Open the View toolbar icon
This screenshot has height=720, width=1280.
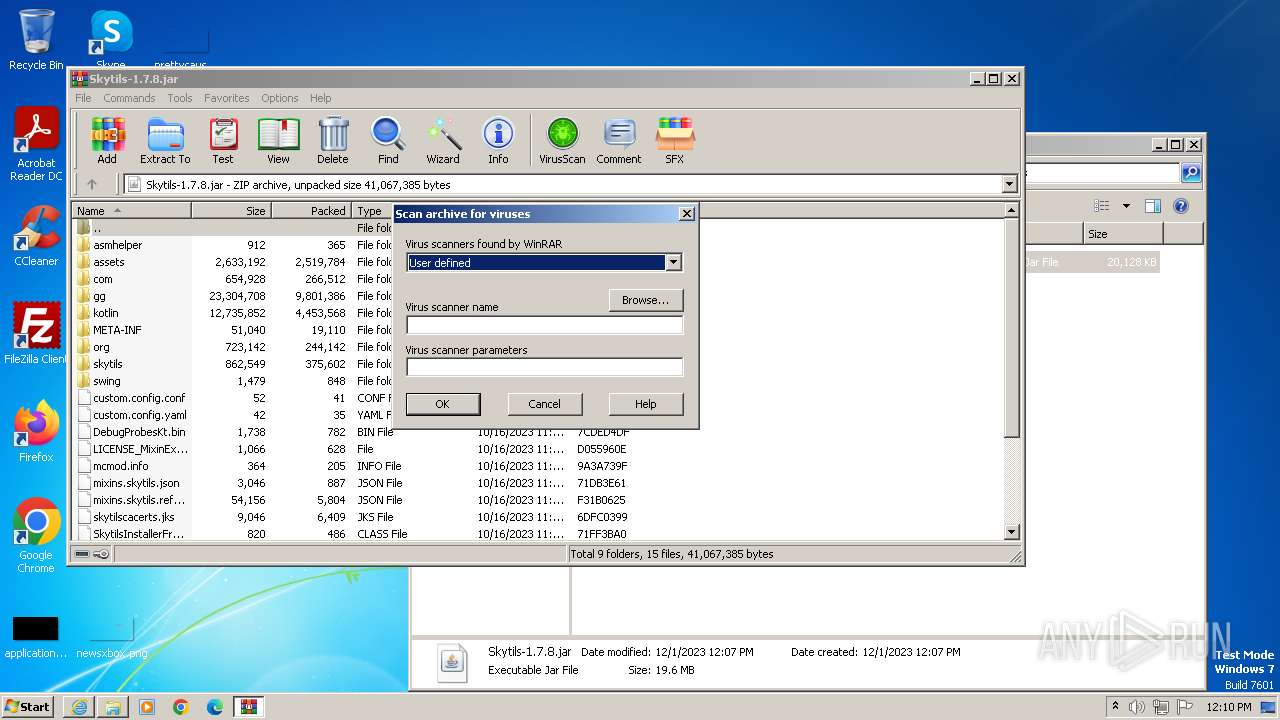[278, 141]
